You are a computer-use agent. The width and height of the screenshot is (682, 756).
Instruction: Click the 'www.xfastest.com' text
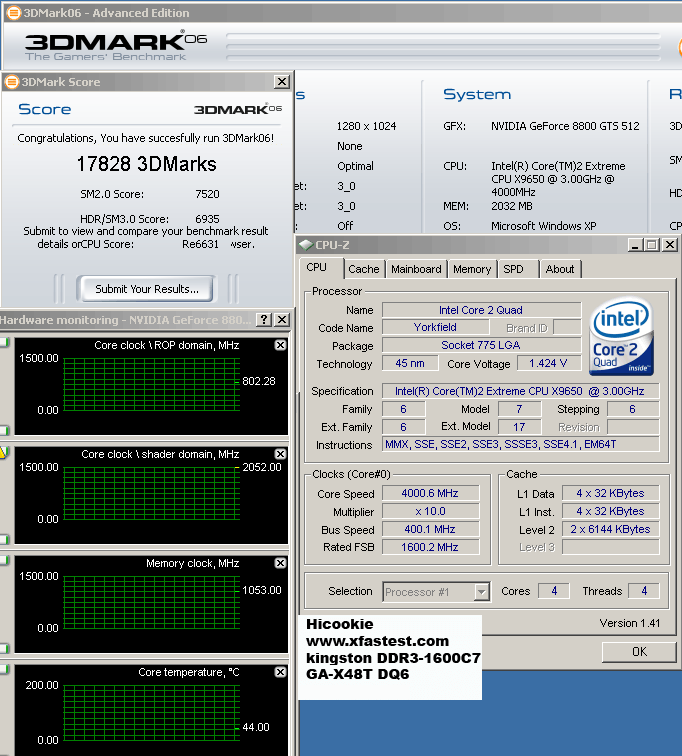(x=377, y=641)
